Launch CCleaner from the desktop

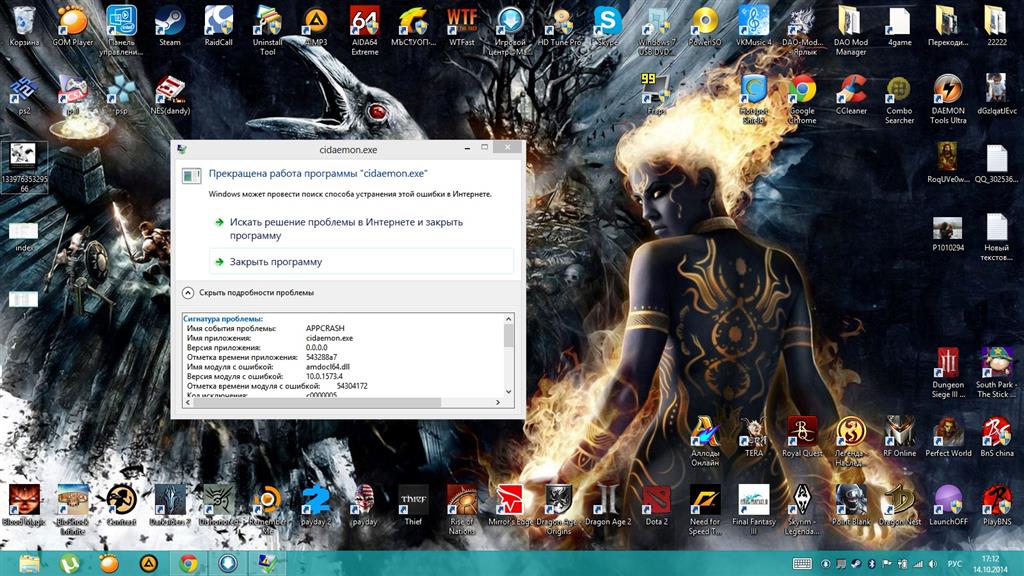pyautogui.click(x=851, y=95)
